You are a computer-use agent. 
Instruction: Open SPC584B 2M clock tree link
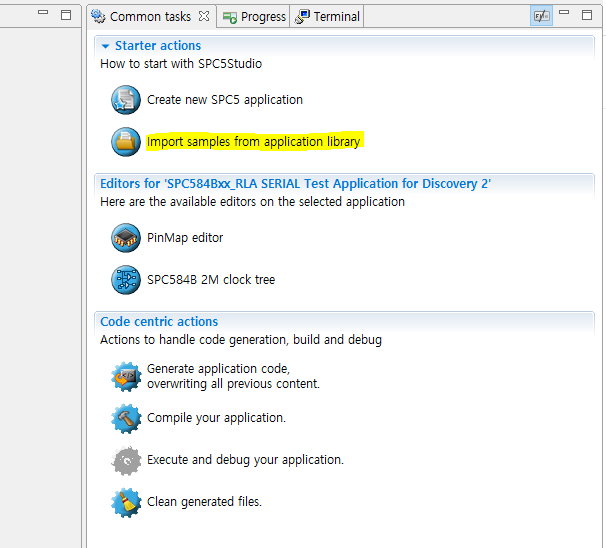pyautogui.click(x=211, y=279)
